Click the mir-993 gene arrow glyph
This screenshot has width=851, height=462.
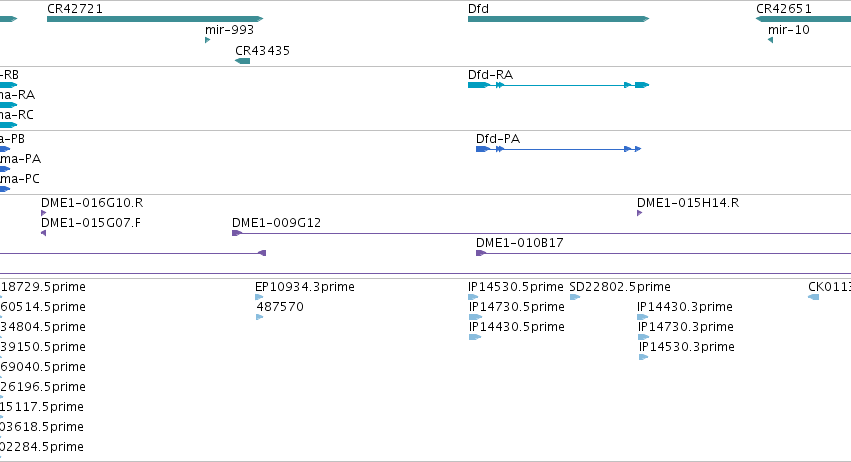[x=207, y=40]
